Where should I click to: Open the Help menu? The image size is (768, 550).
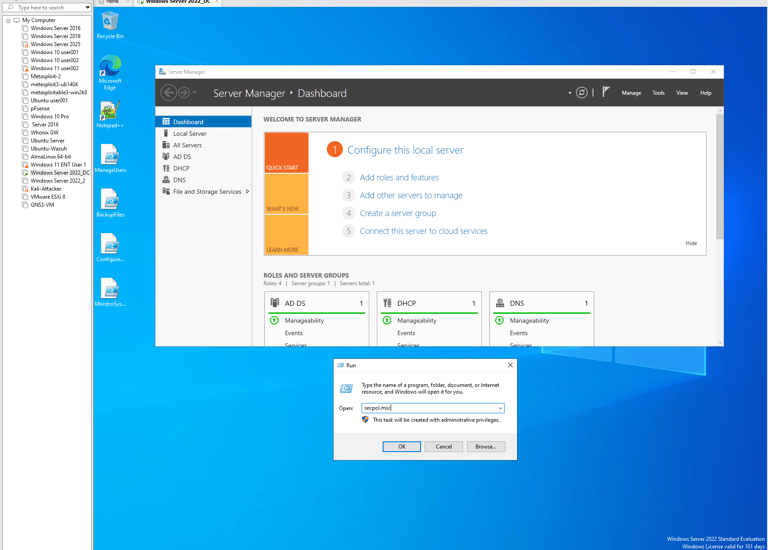pos(705,93)
